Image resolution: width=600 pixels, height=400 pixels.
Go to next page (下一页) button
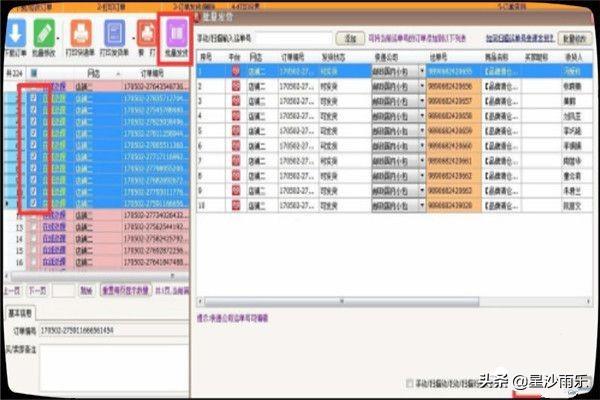tap(38, 291)
